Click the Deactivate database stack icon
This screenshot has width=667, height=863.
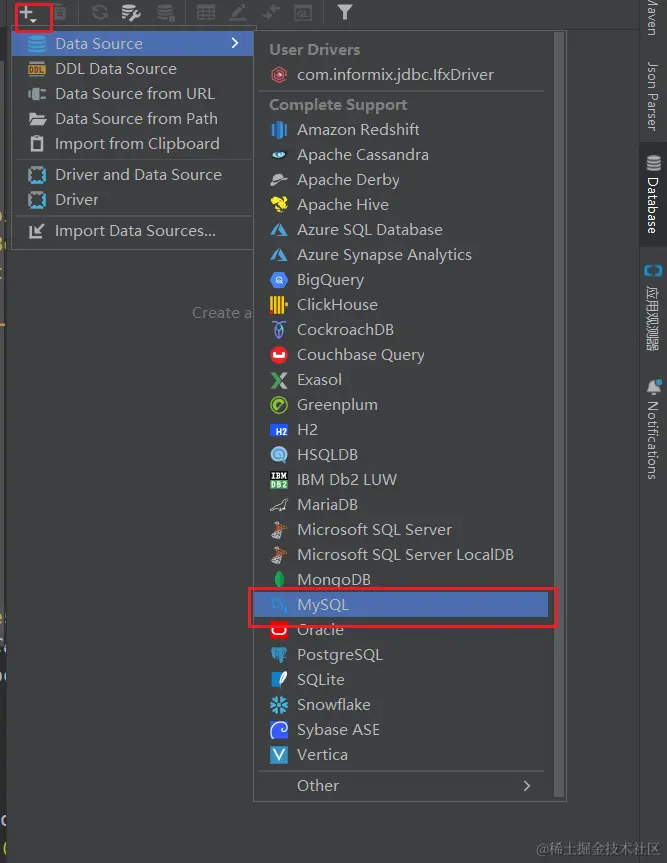165,12
